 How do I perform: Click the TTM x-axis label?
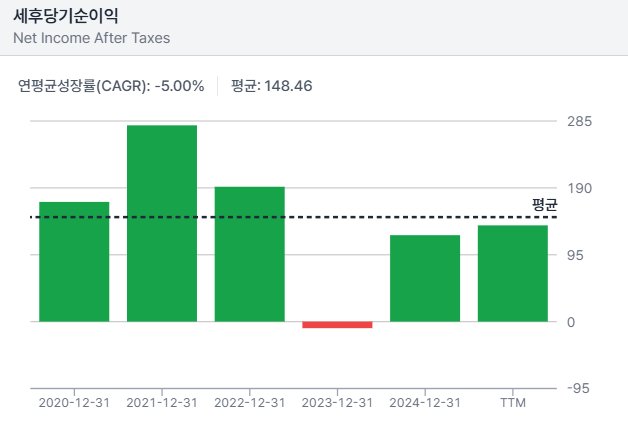[513, 402]
